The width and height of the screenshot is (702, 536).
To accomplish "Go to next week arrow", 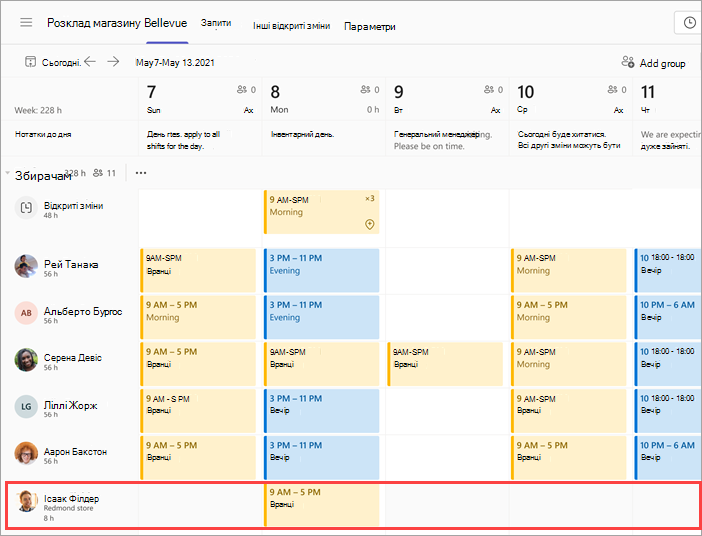I will (113, 62).
